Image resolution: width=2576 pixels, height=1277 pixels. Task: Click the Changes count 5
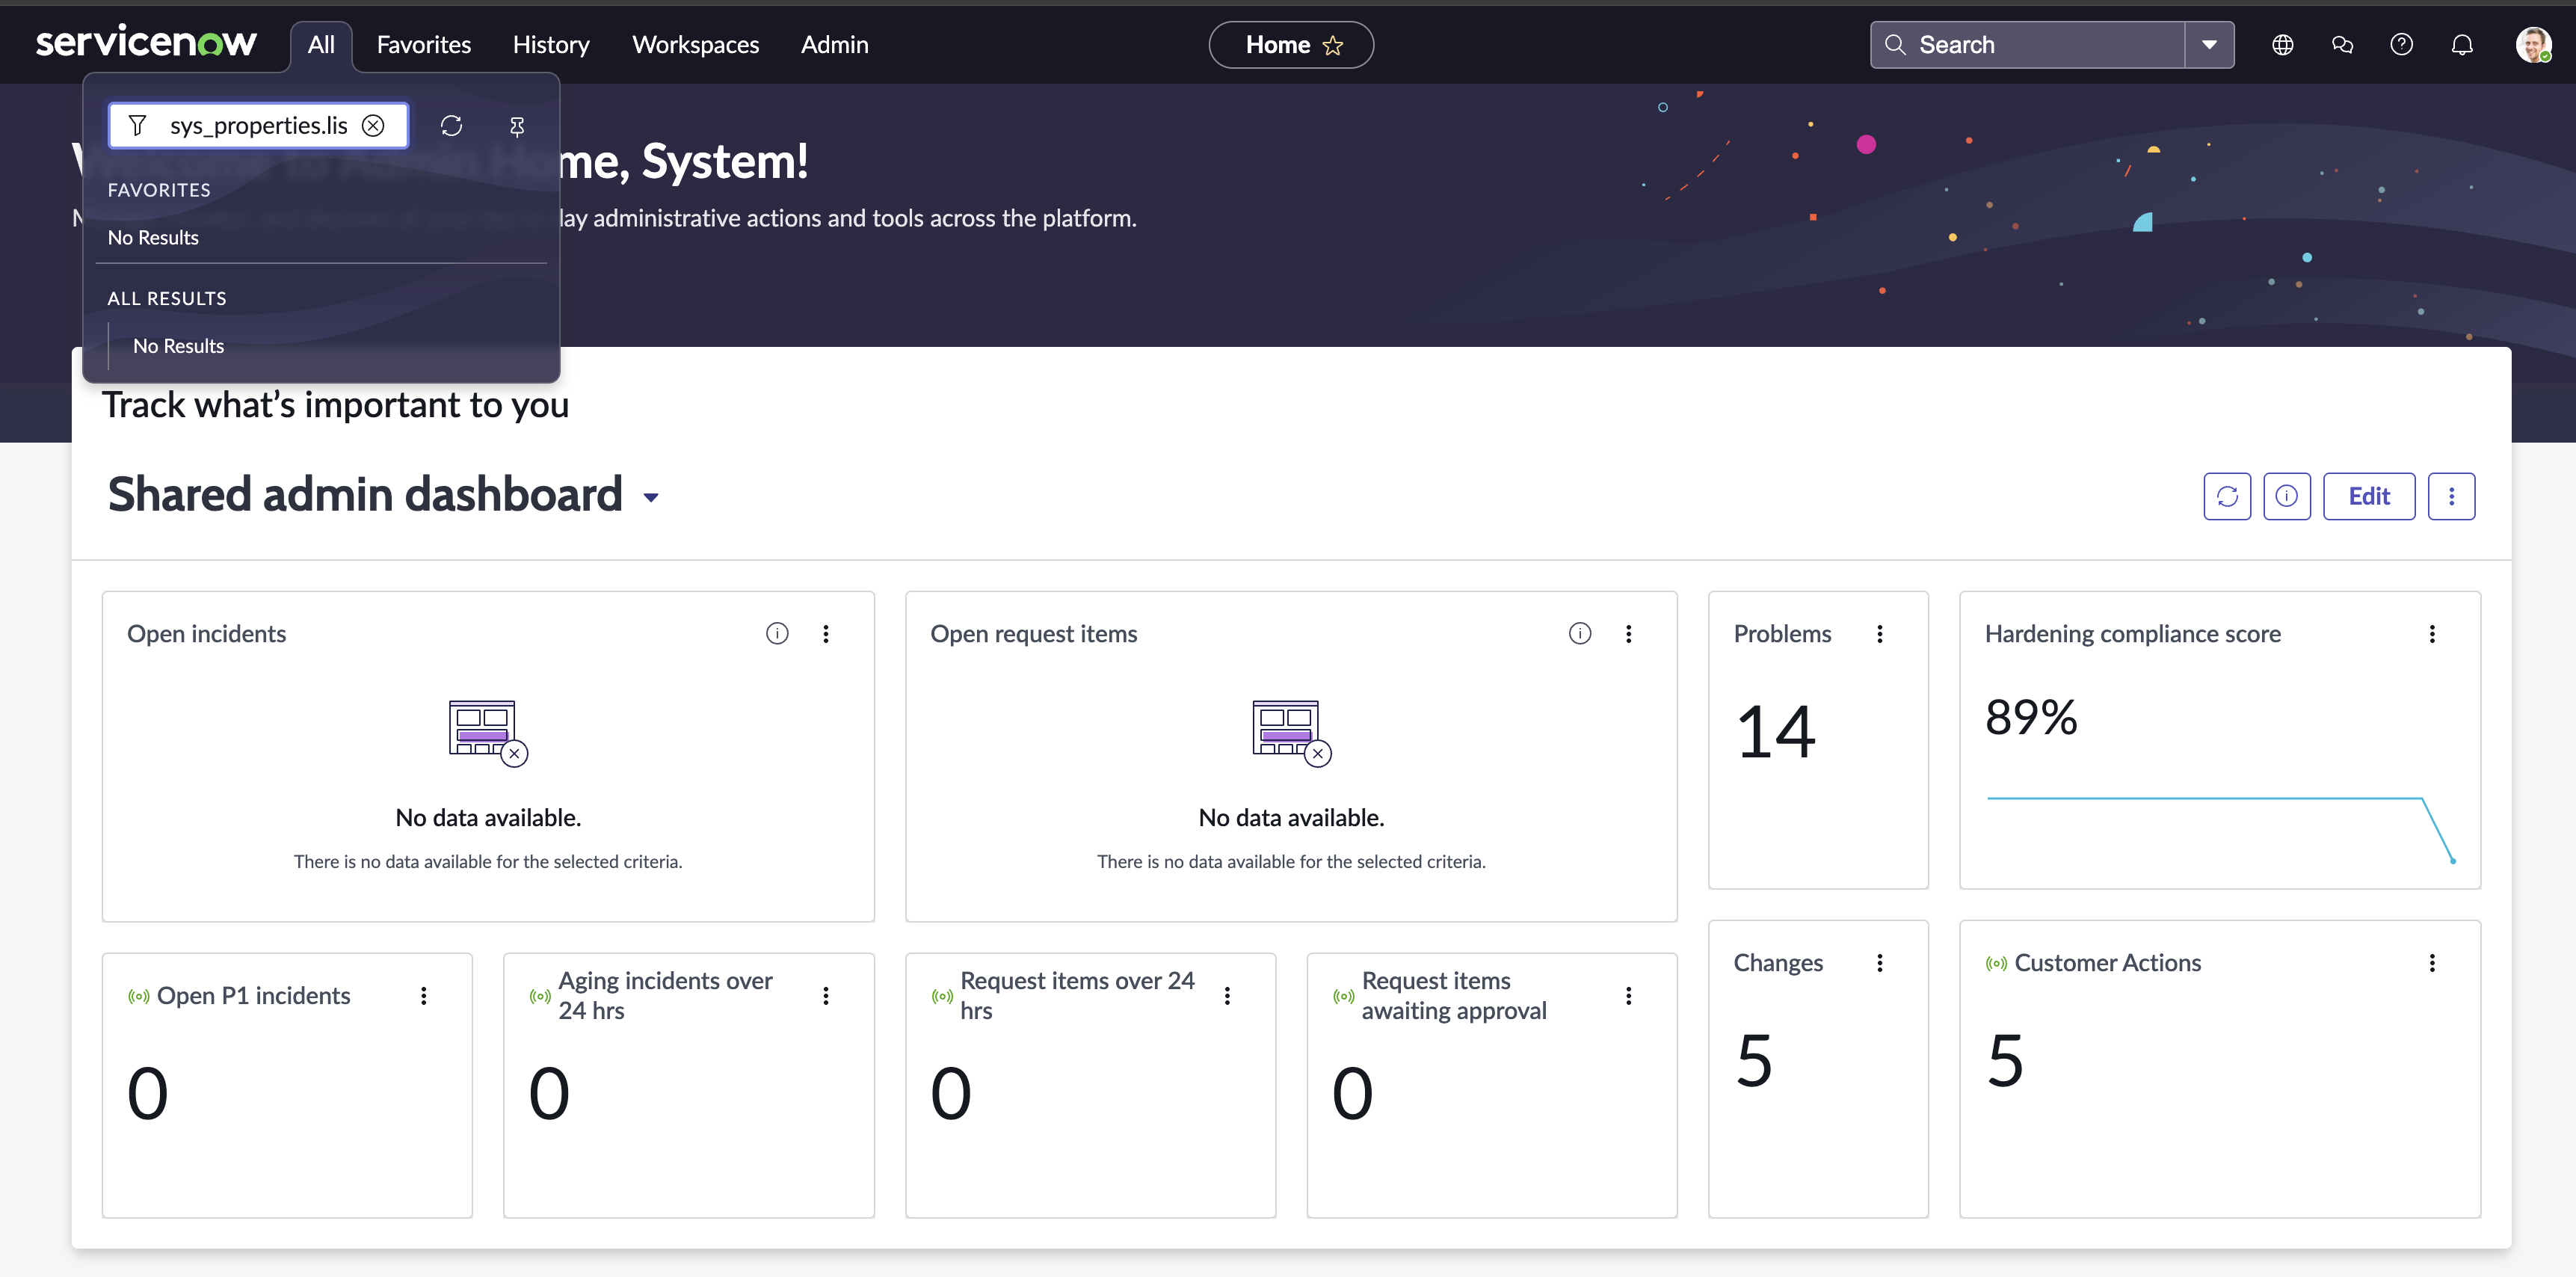[x=1755, y=1060]
